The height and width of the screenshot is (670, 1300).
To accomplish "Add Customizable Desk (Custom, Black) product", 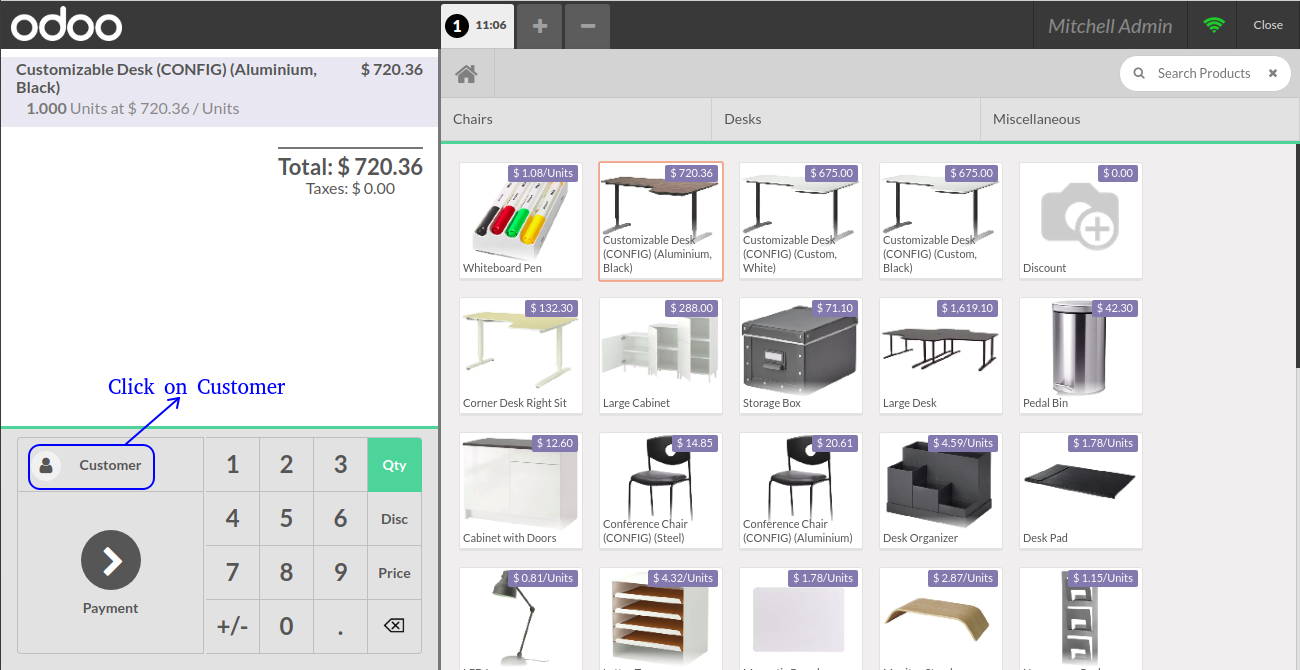I will tap(941, 221).
